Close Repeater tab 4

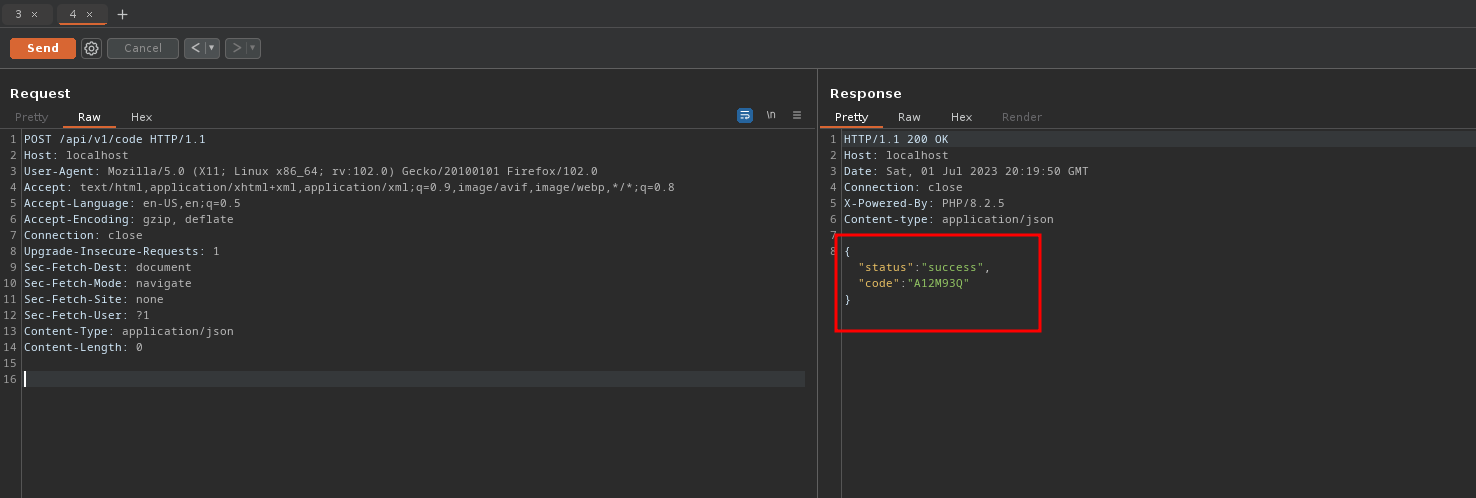89,14
